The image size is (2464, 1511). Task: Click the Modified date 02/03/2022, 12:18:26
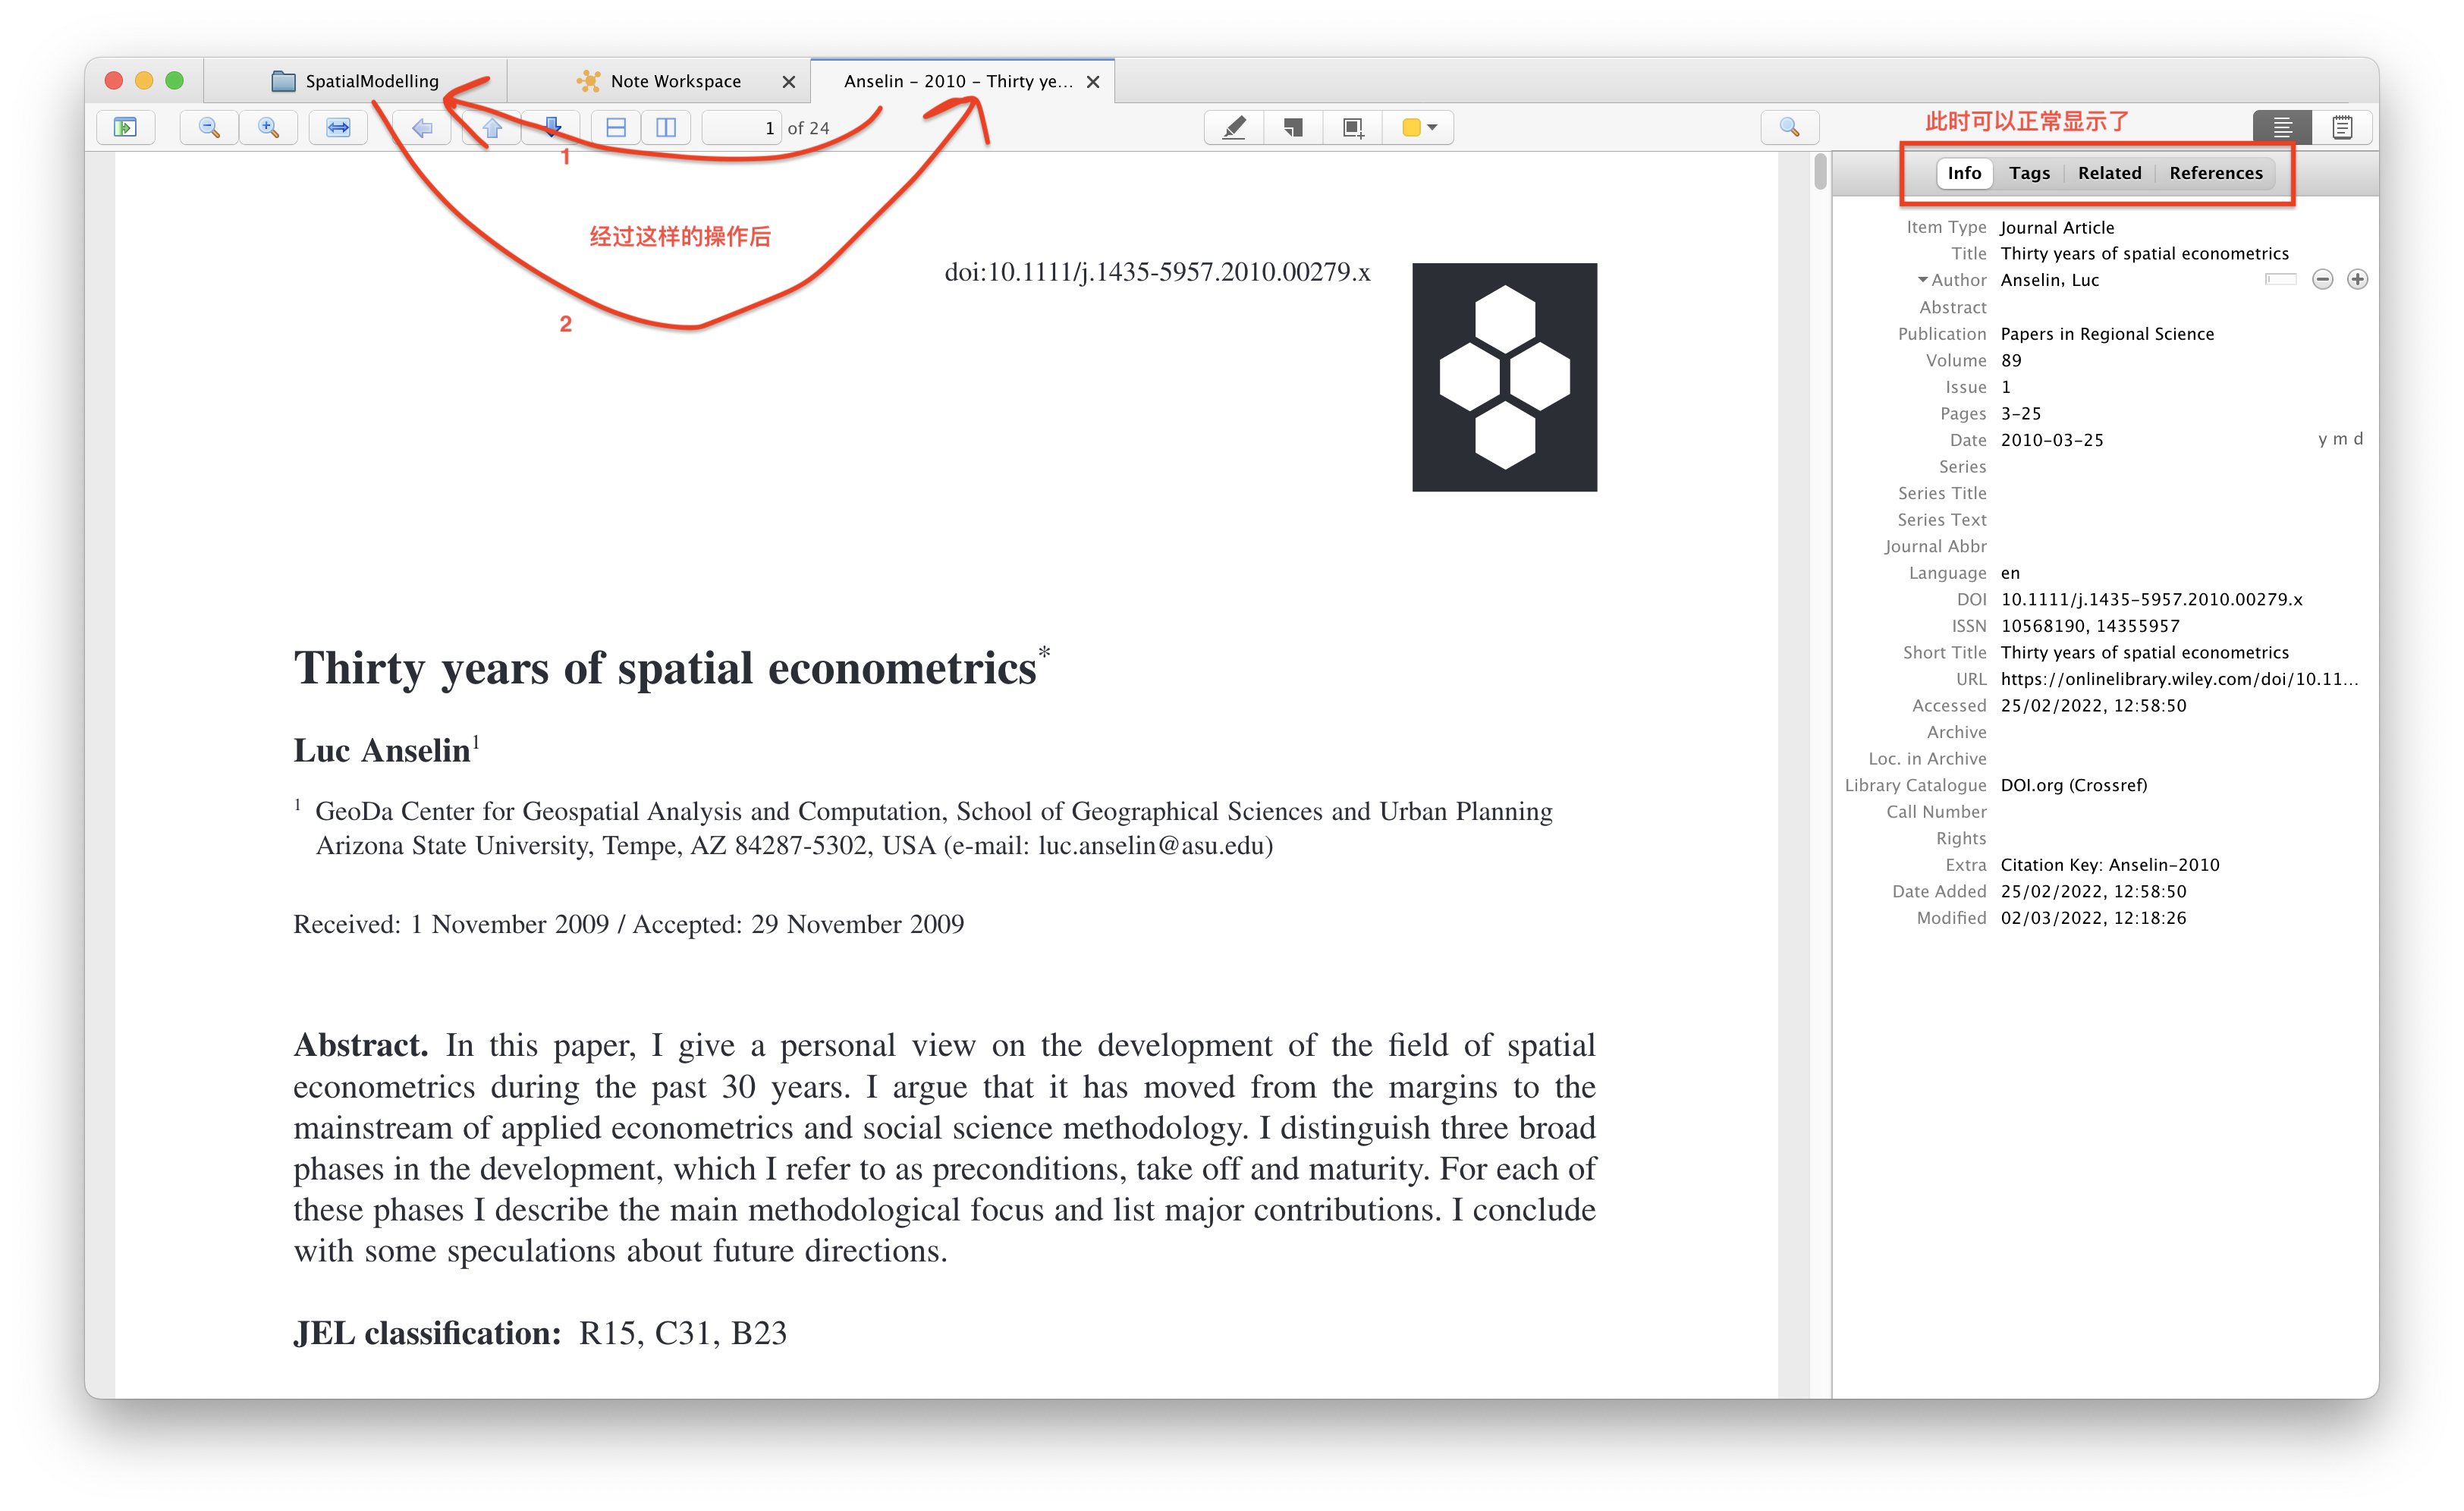click(2093, 918)
